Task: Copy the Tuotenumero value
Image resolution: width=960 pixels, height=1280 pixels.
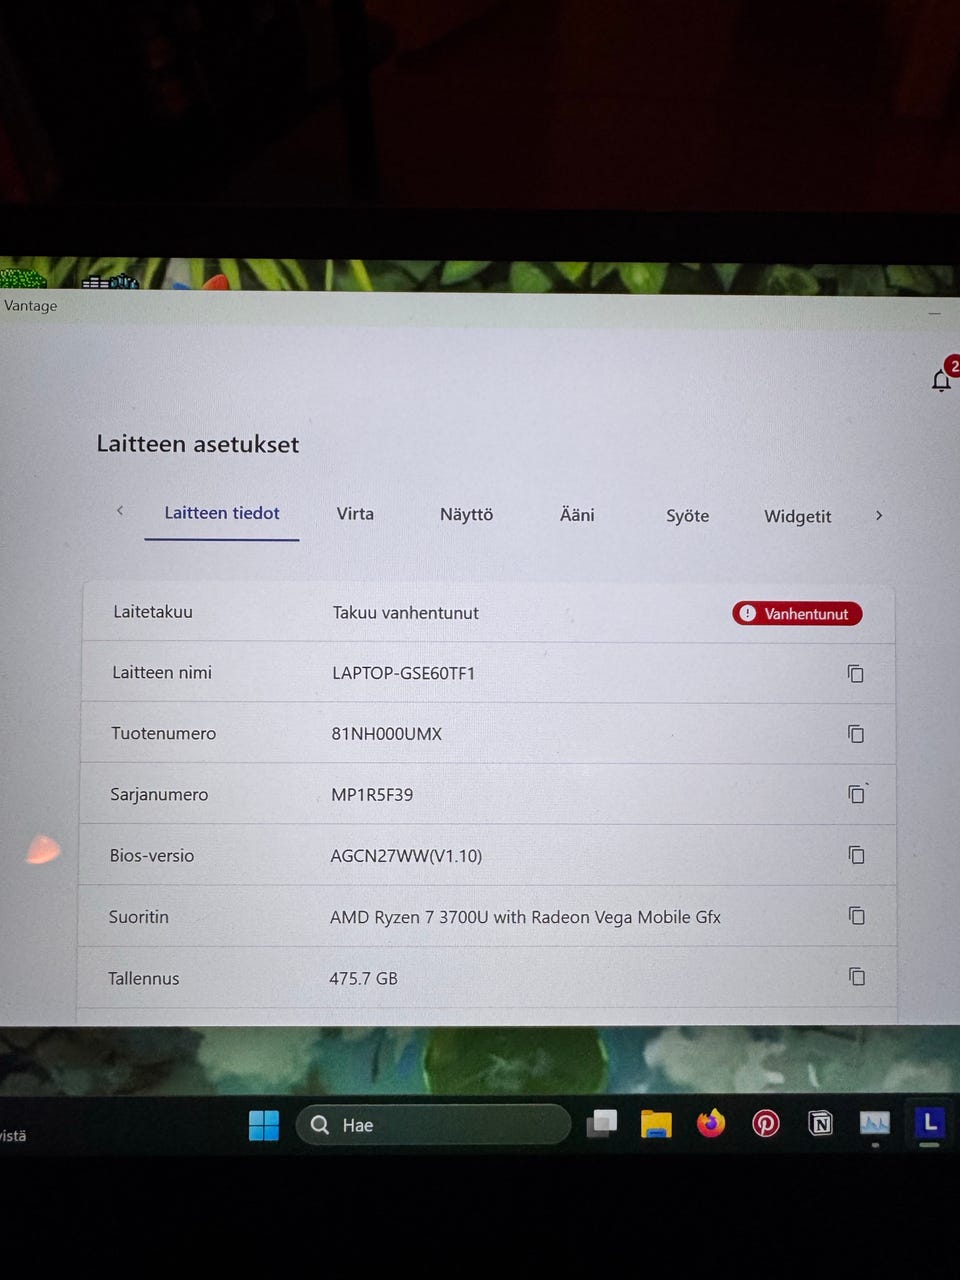Action: (856, 734)
